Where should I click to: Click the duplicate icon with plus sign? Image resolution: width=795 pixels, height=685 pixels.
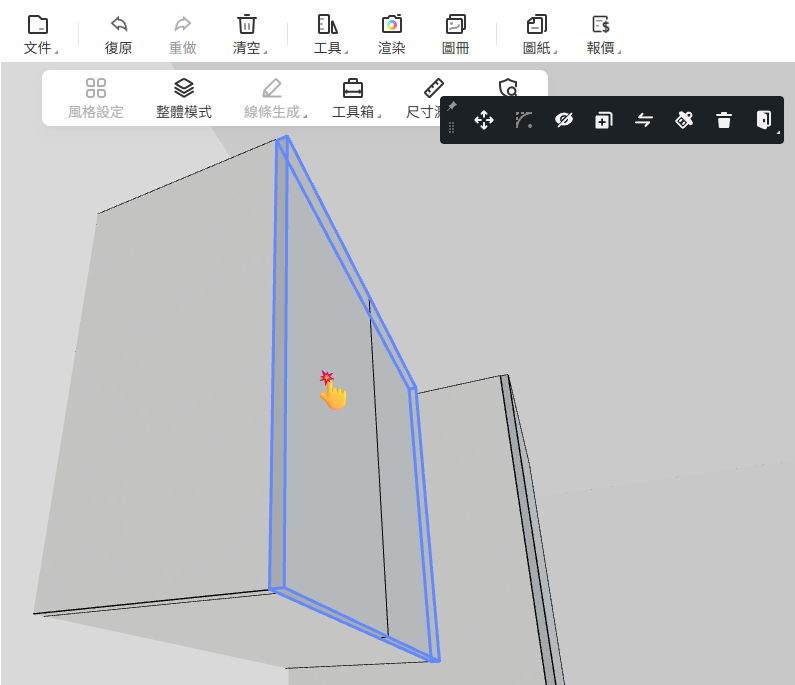[604, 121]
